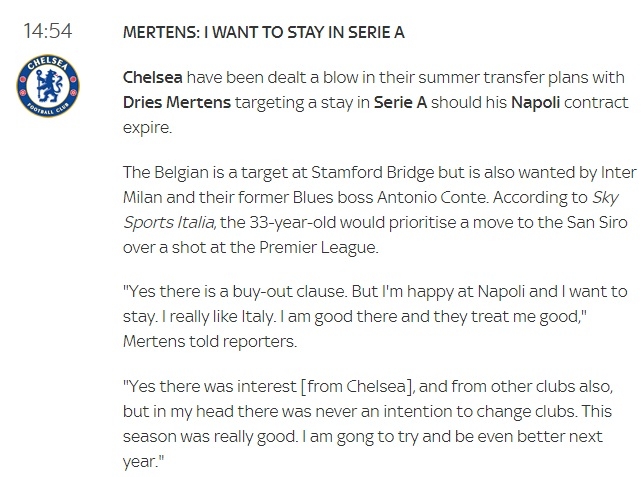
Task: Open the Mertens Serie A headline
Action: click(263, 32)
